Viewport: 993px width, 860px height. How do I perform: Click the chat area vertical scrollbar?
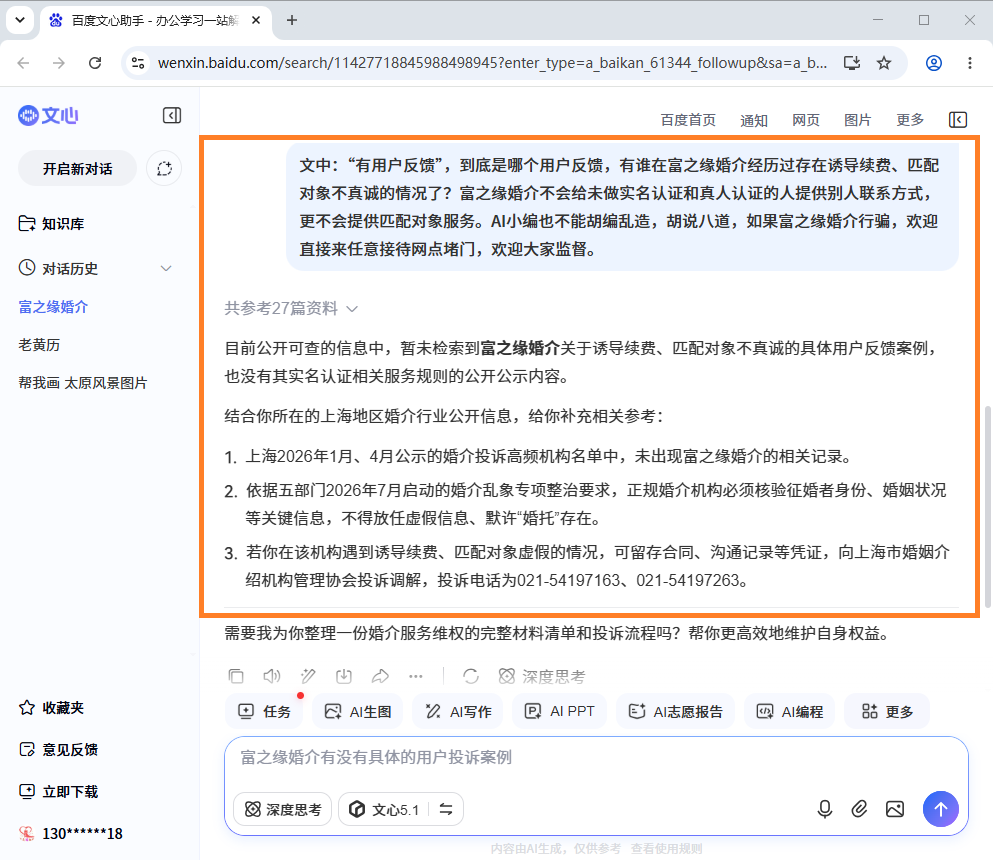[988, 507]
